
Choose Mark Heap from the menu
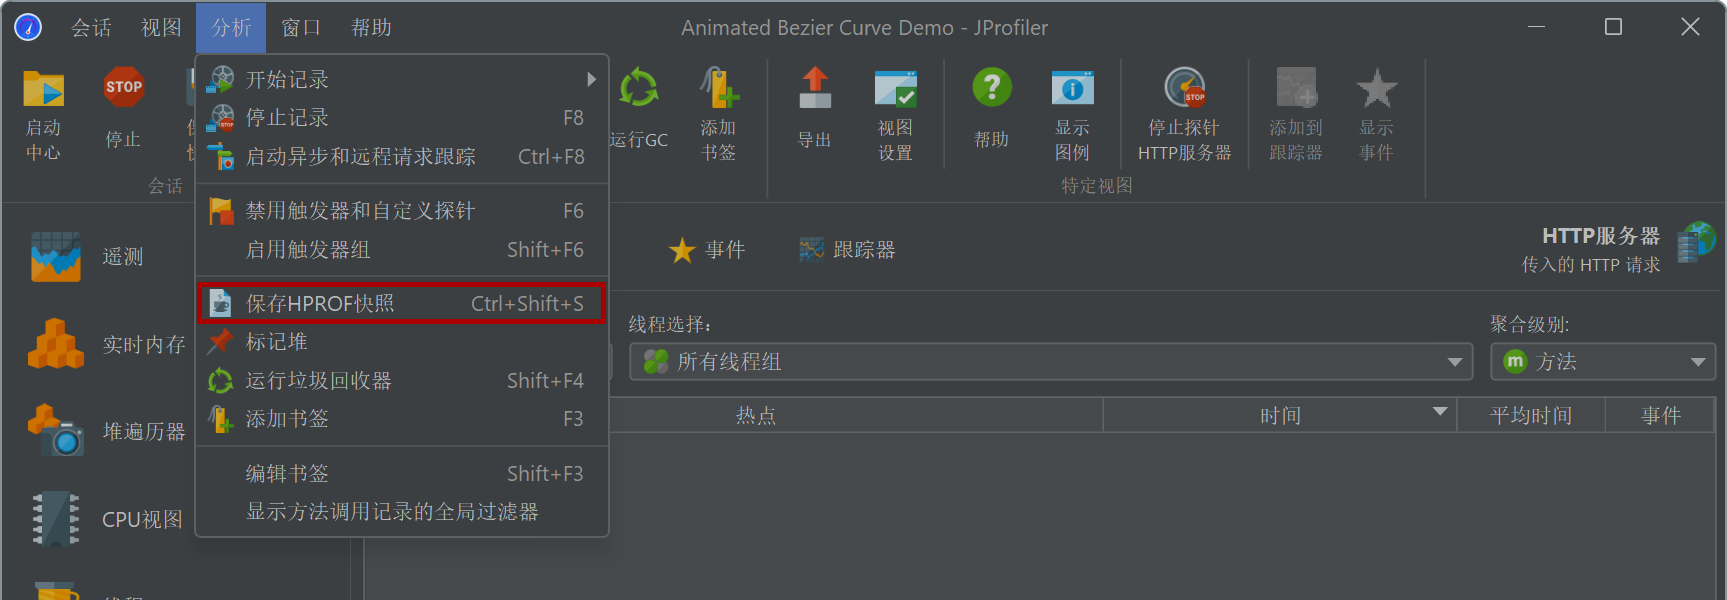pyautogui.click(x=402, y=342)
